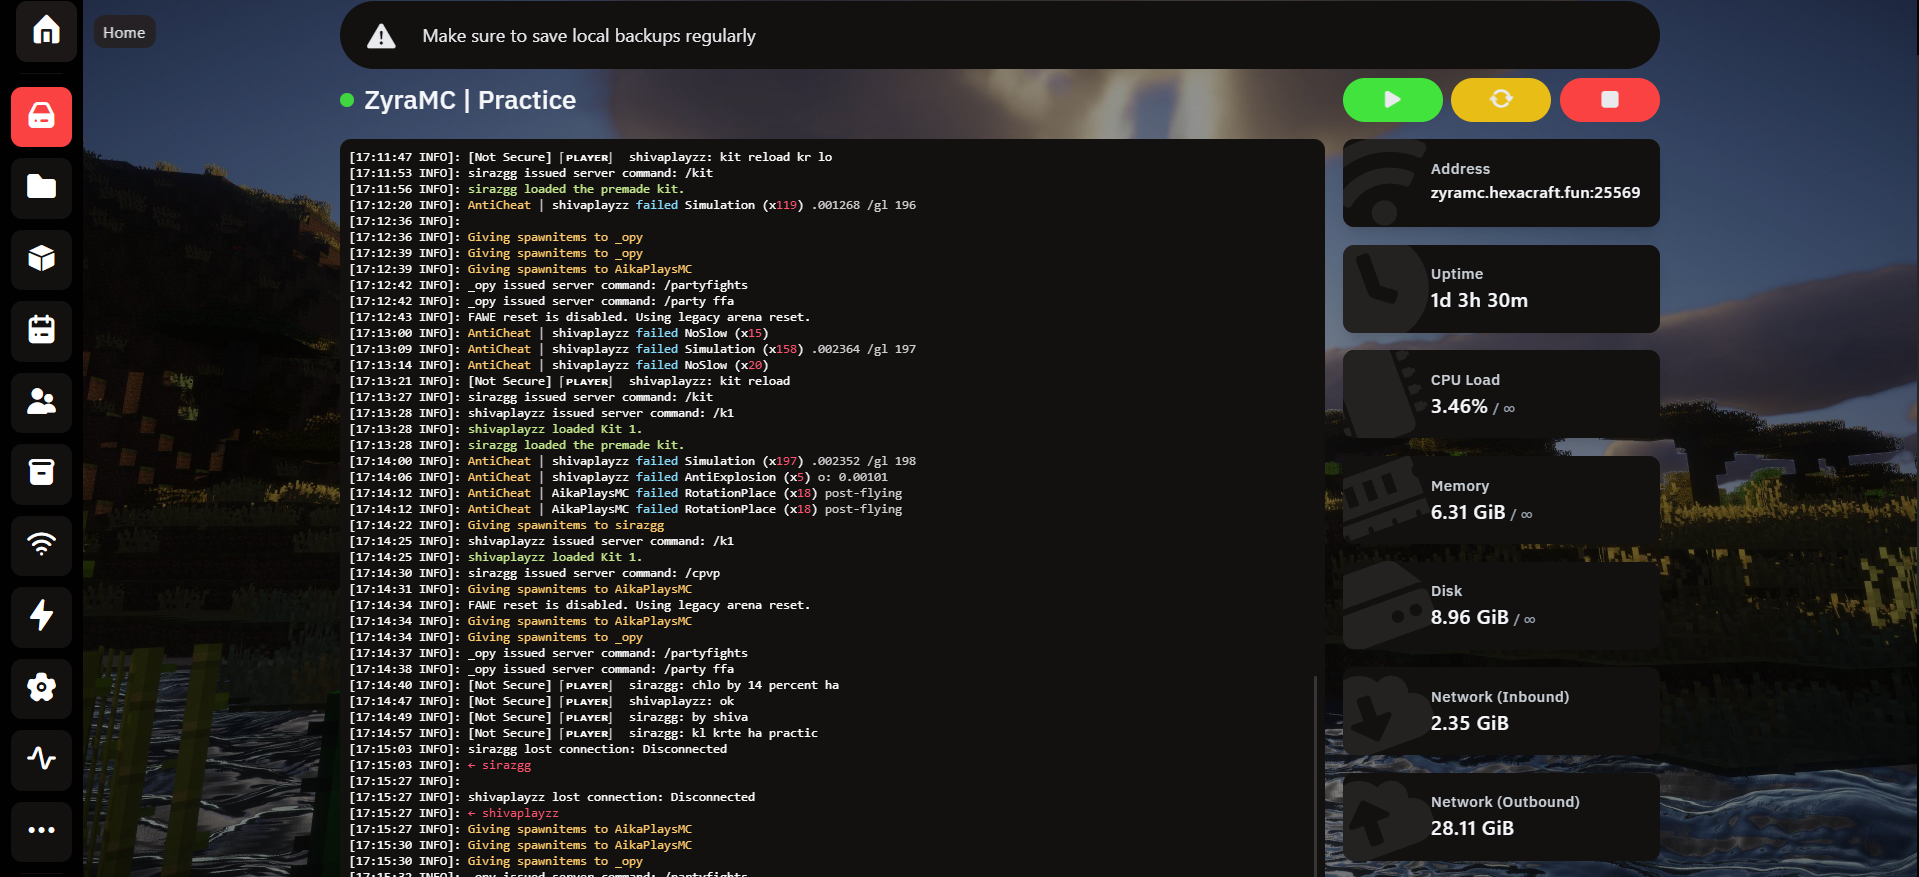Open the schedules calendar icon
Viewport: 1919px width, 877px height.
42,330
